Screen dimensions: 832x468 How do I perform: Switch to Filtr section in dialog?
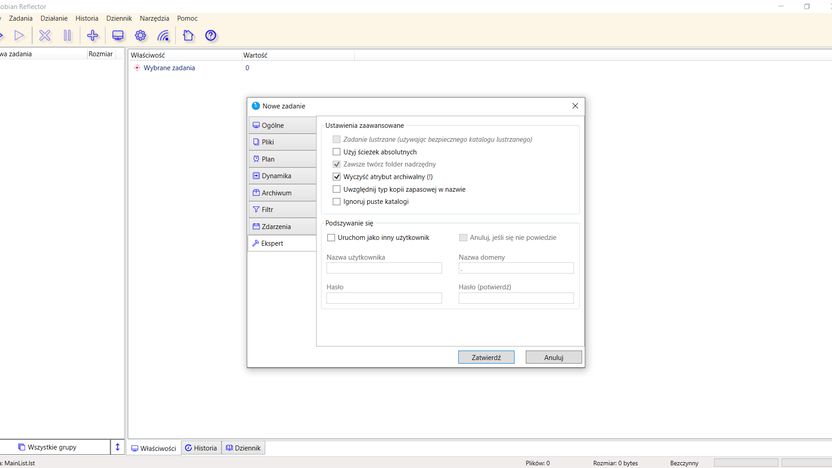[282, 210]
